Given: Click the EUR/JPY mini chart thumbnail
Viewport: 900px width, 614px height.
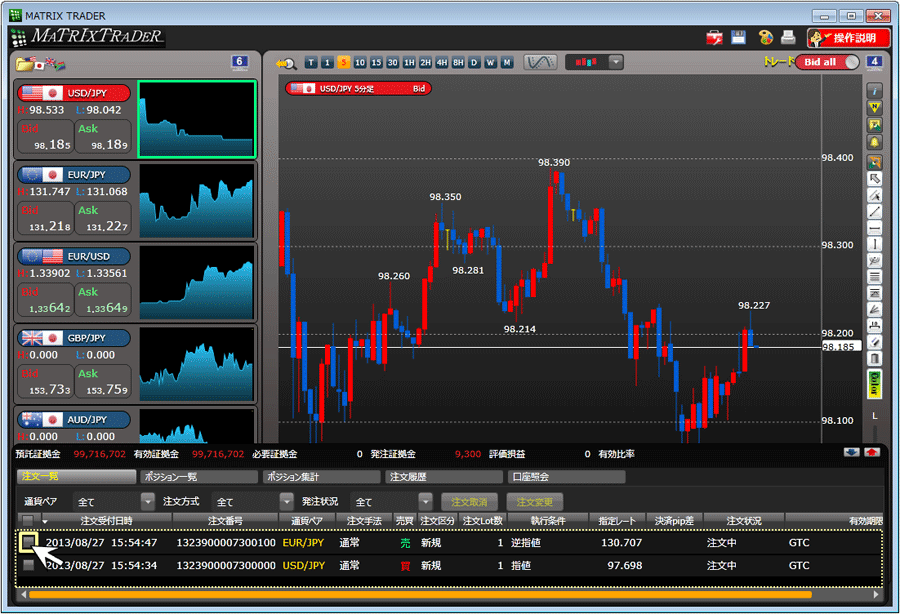Looking at the screenshot, I should [x=197, y=201].
